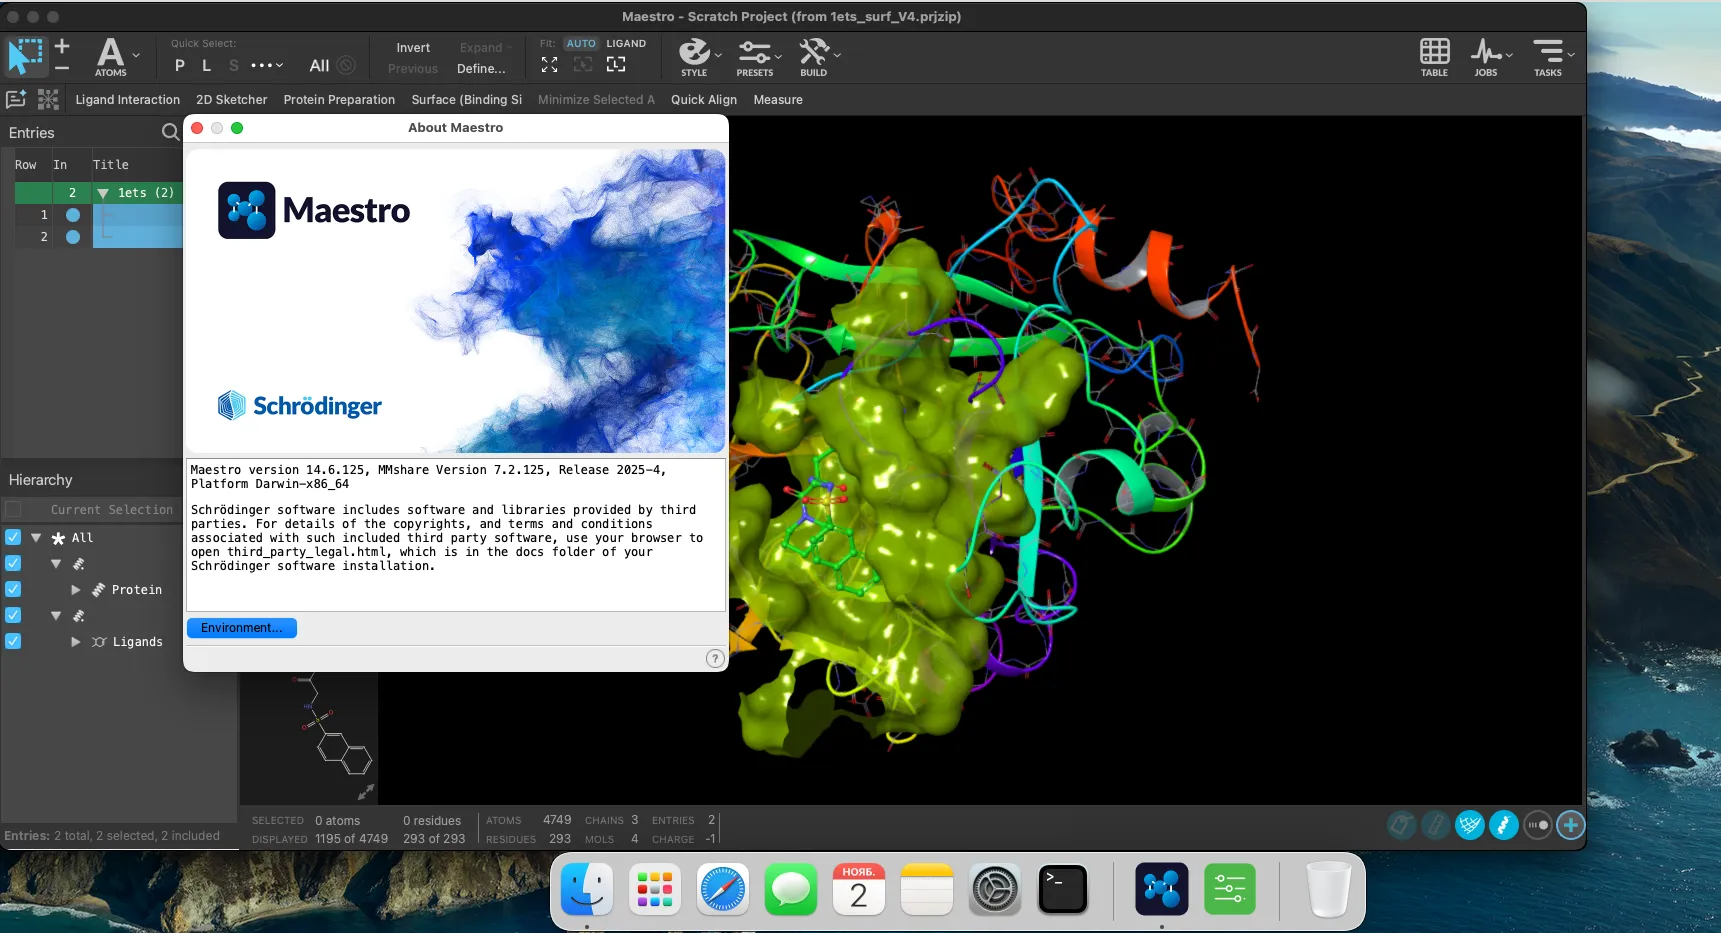Open the Presets menu icon
Screen dimensions: 1721x933
[x=754, y=56]
